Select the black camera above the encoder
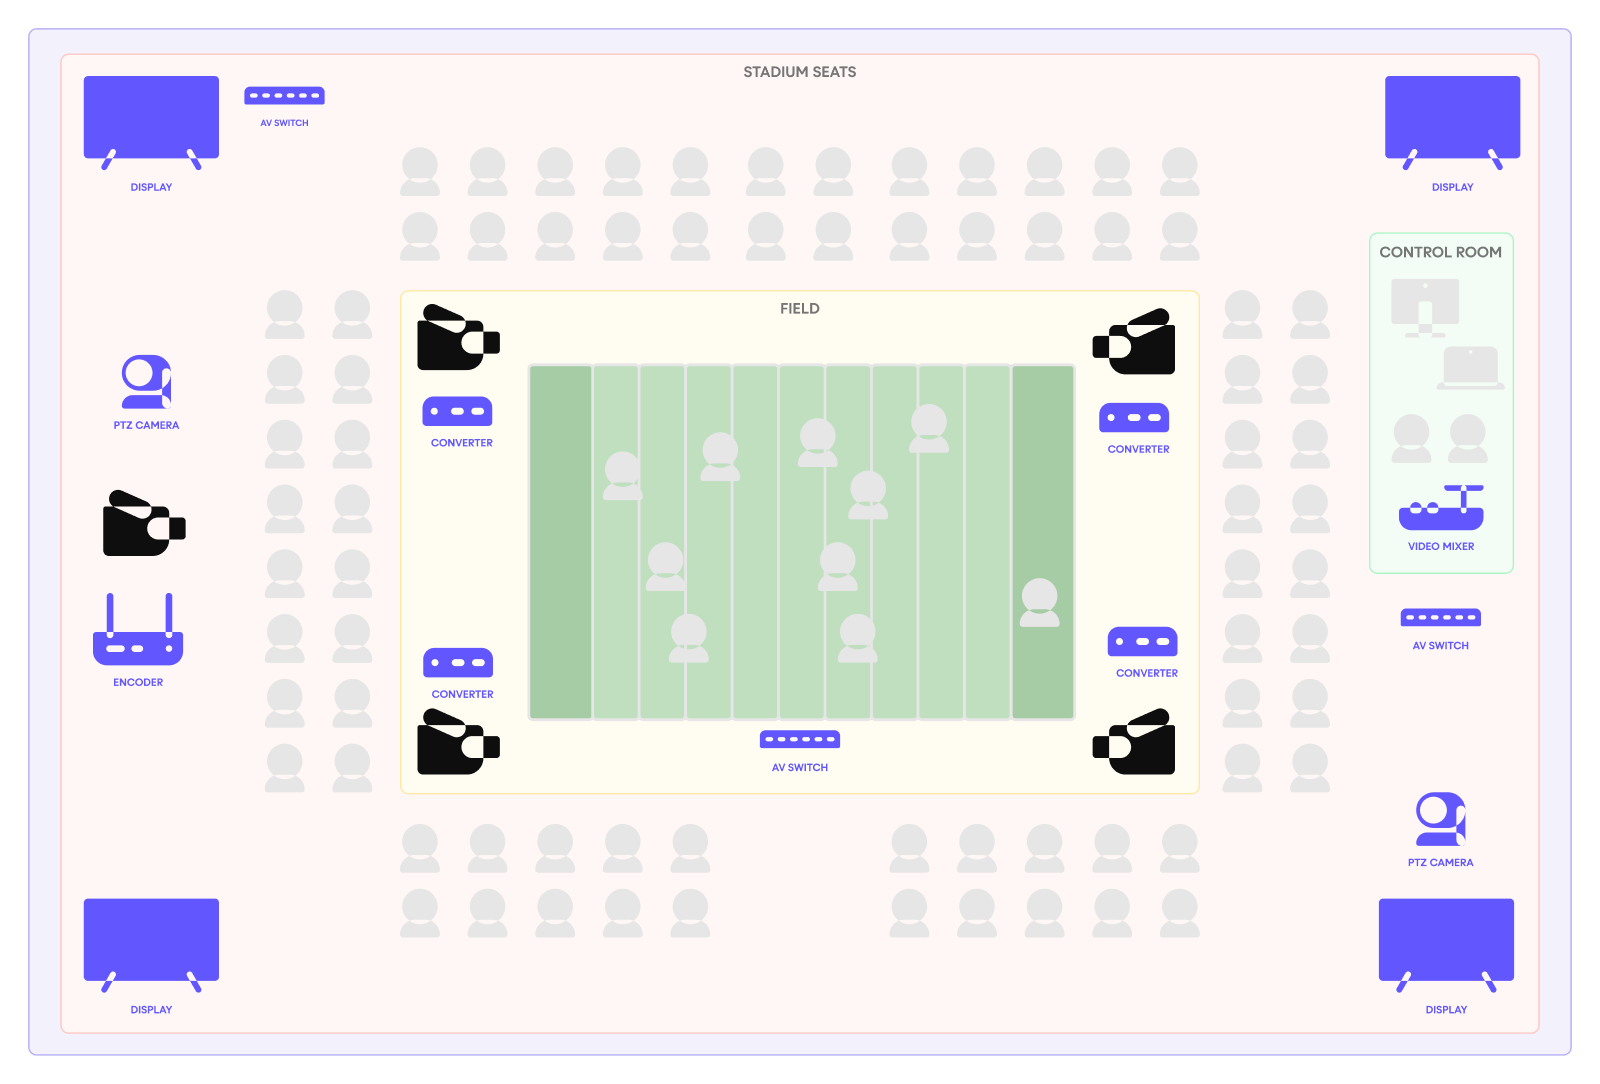Screen dimensions: 1600x1084 (x=144, y=523)
